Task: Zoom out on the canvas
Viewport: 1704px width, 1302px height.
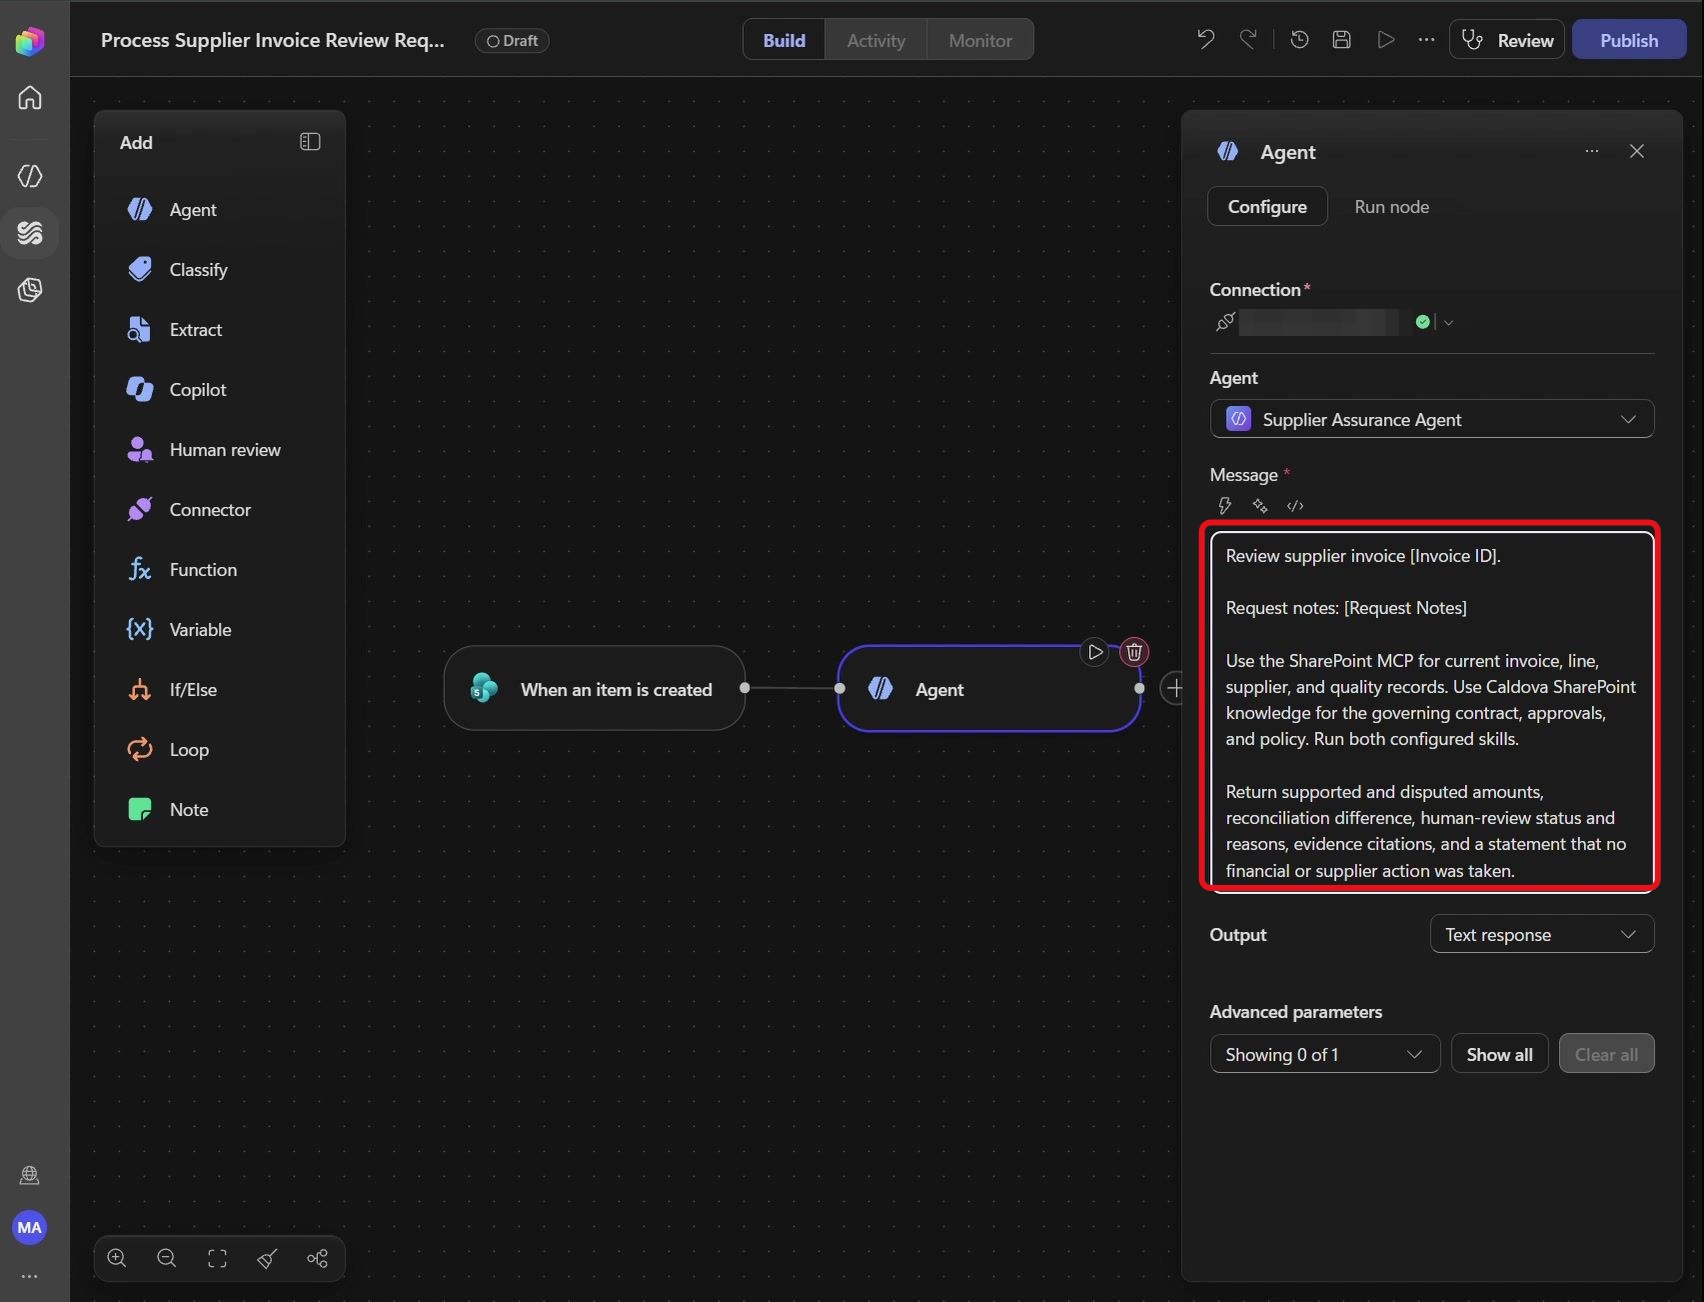Action: click(167, 1258)
